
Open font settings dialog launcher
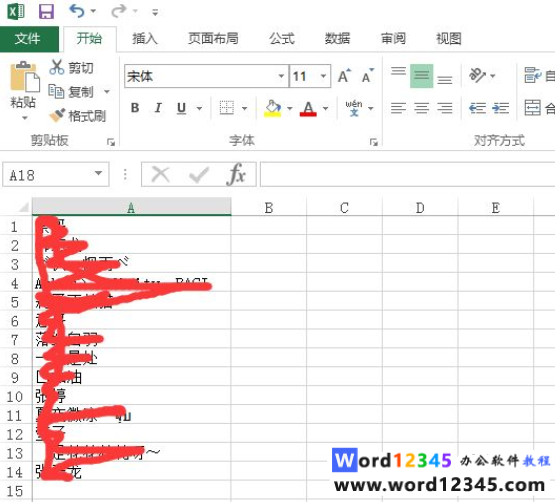pos(373,142)
